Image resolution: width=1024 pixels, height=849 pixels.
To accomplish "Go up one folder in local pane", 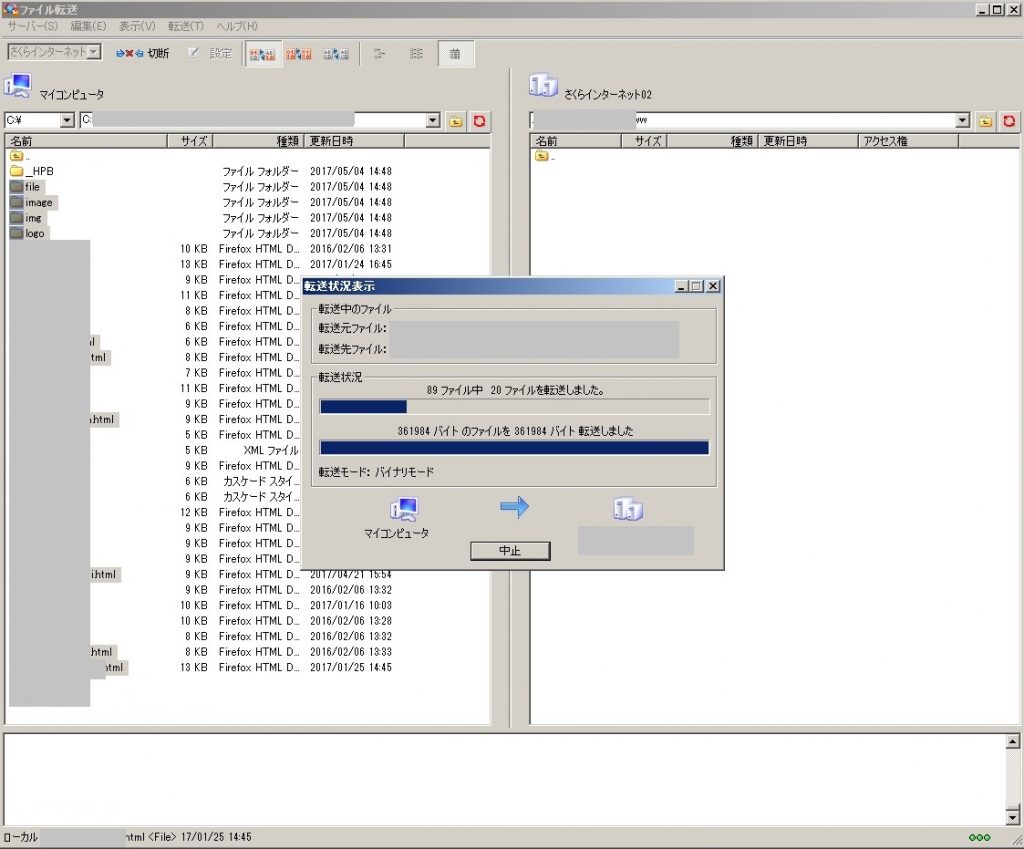I will point(455,121).
